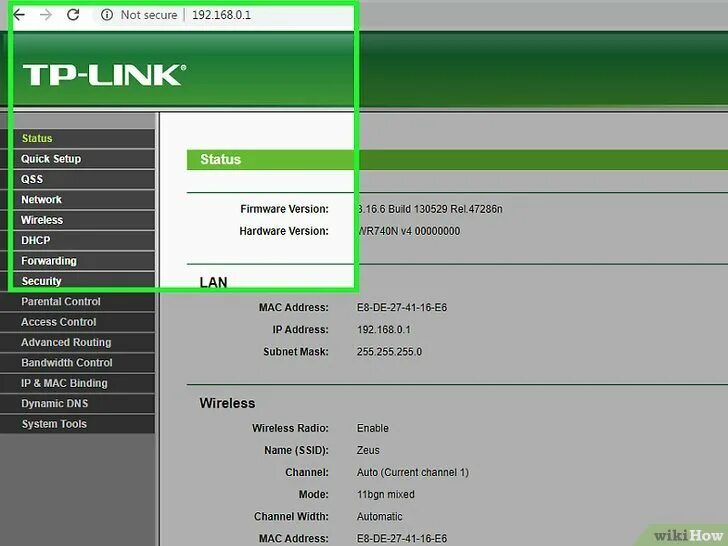Select Dynamic DNS menu item

78,404
